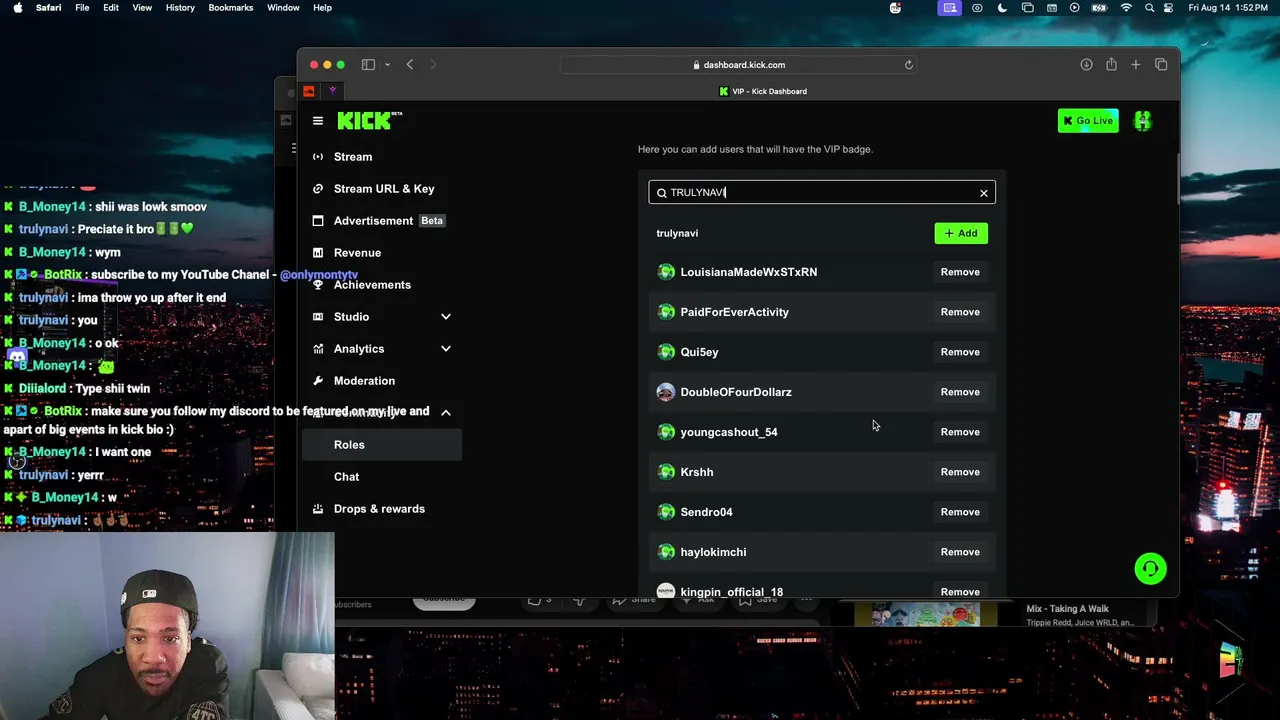Screen dimensions: 1280x720
Task: Click the Revenue chart icon
Action: [318, 253]
